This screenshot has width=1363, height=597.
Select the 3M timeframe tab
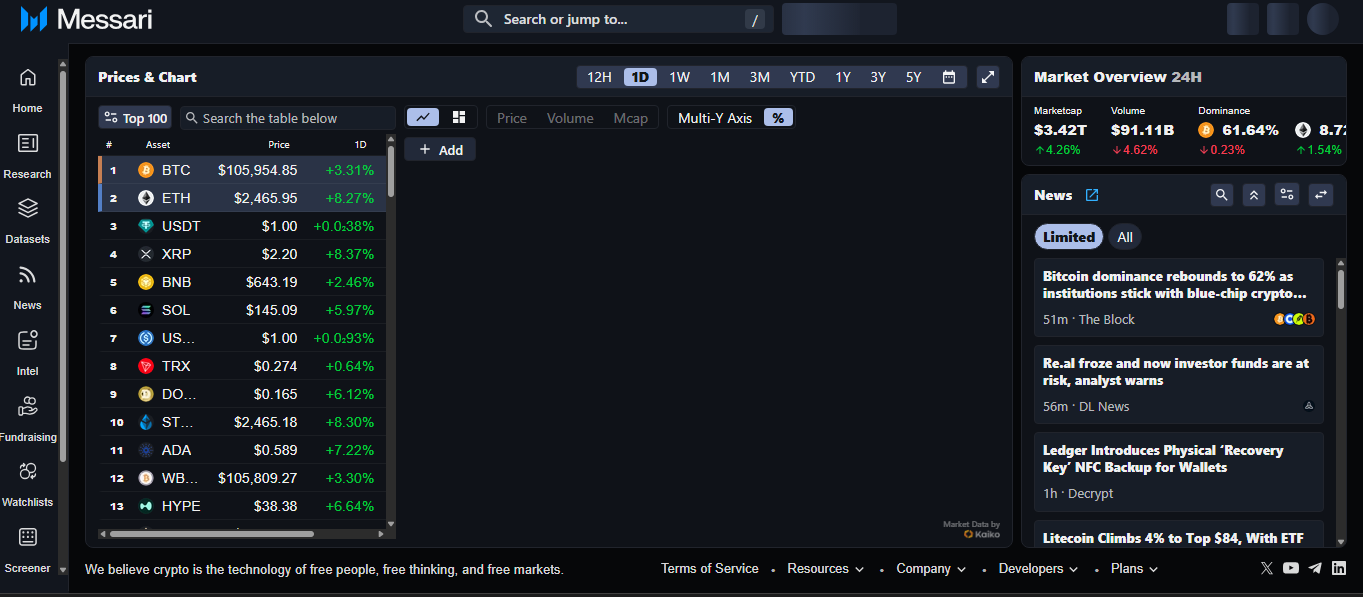tap(760, 77)
